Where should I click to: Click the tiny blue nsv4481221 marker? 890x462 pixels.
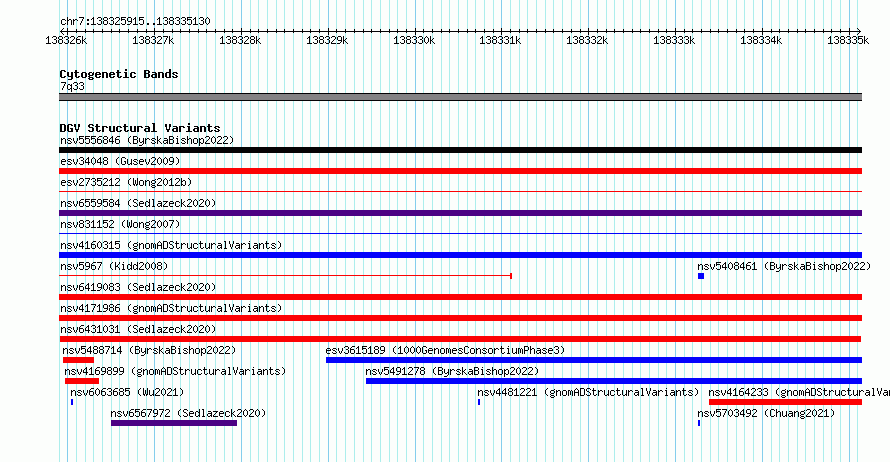(479, 402)
